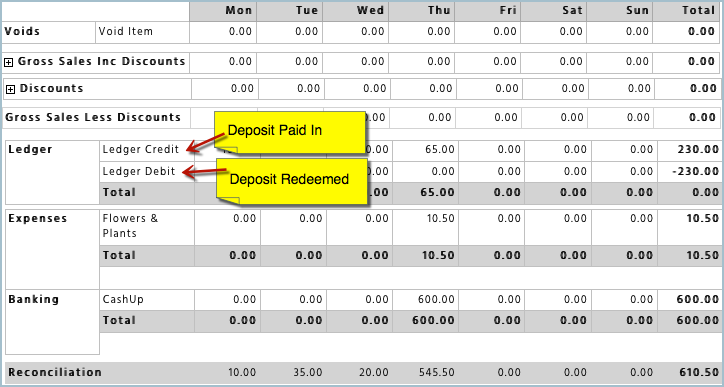Expand Gross Sales Inc Discounts row
The height and width of the screenshot is (387, 724).
(8, 63)
